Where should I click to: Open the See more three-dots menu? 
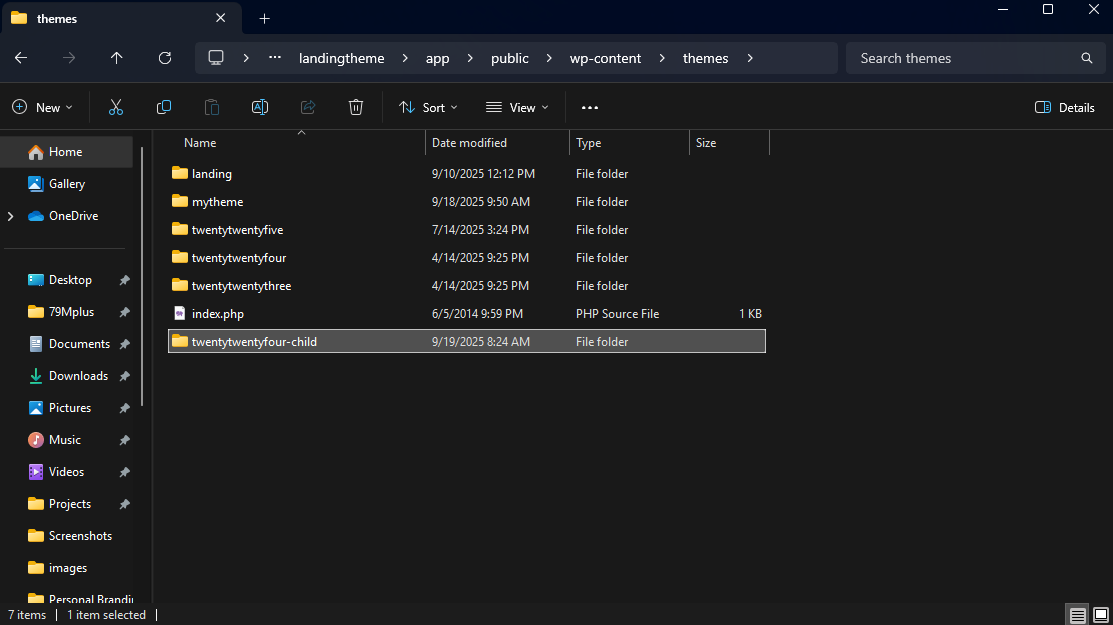pos(590,107)
